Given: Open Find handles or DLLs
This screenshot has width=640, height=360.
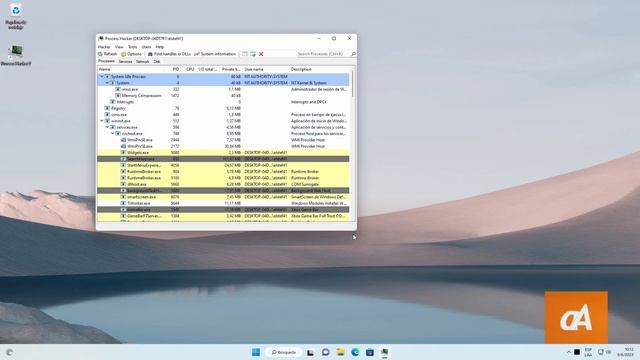Looking at the screenshot, I should [x=169, y=54].
